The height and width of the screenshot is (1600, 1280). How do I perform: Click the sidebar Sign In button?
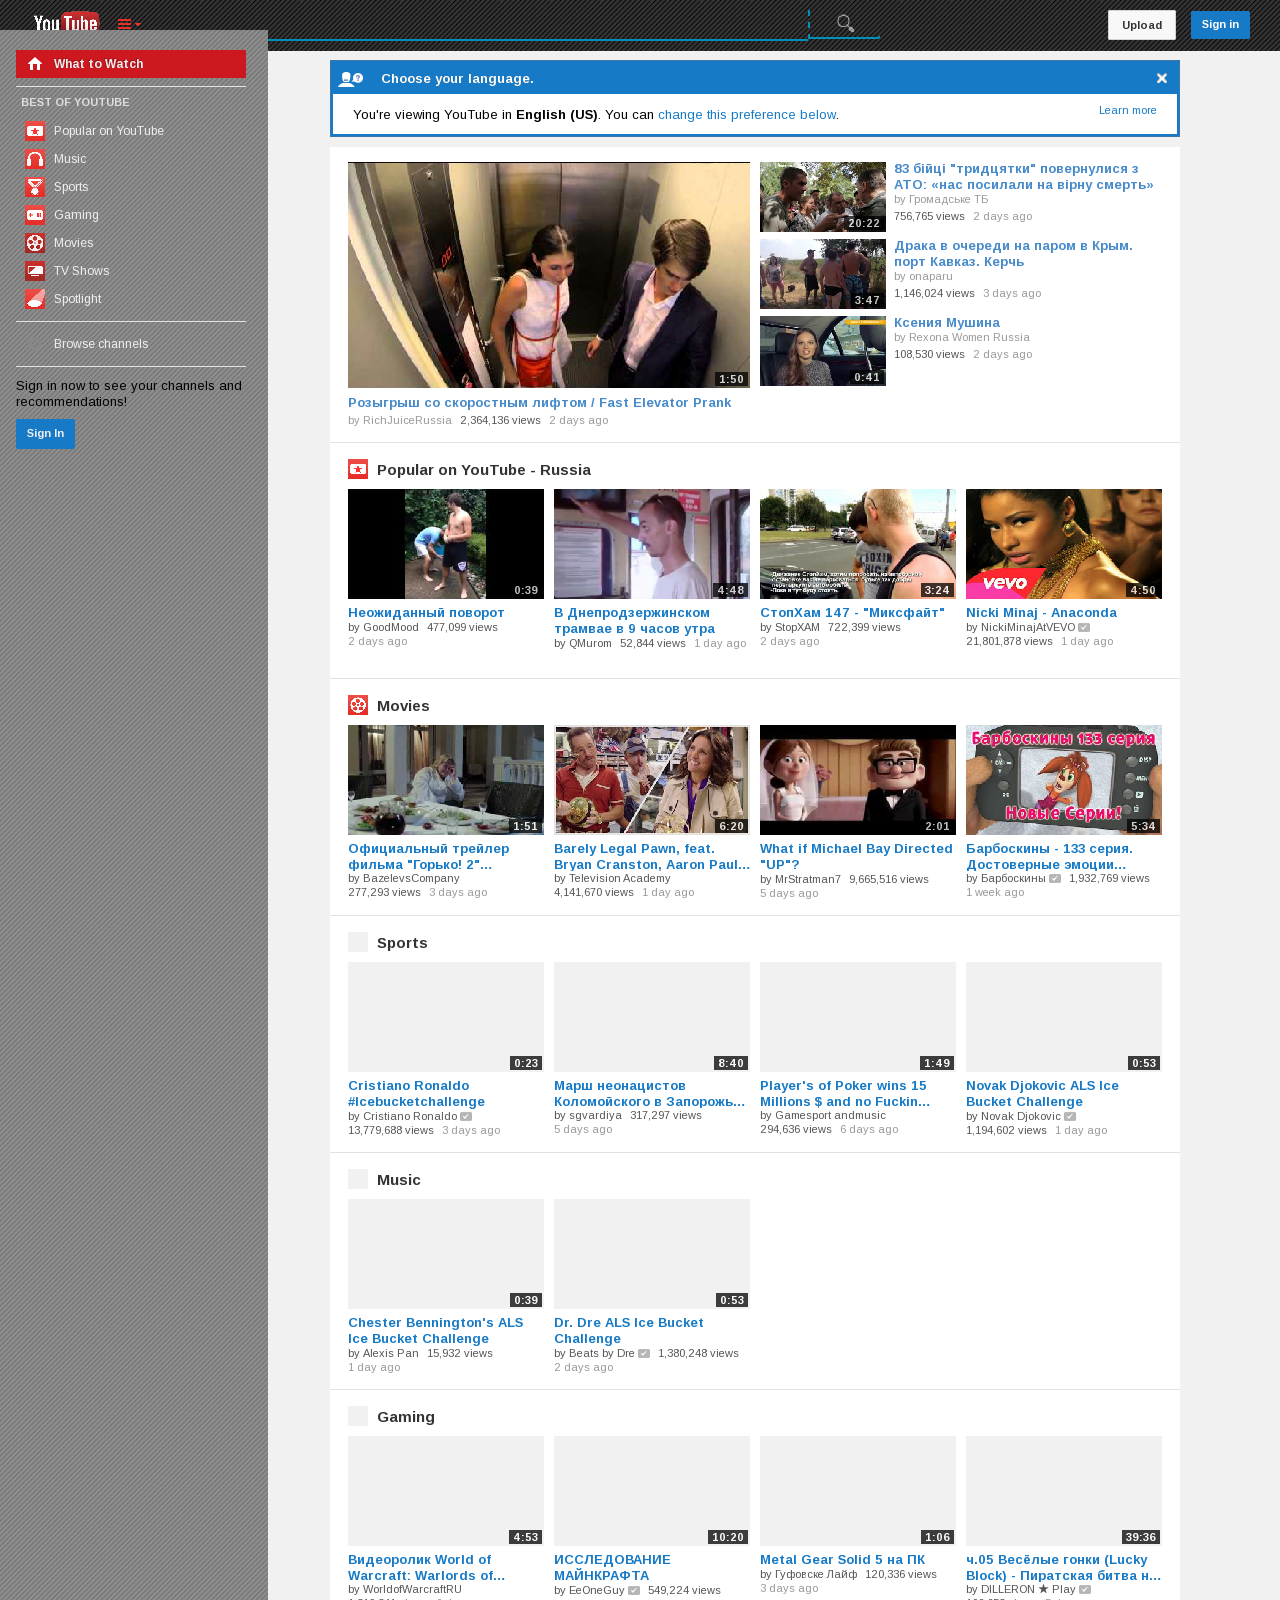tap(45, 434)
